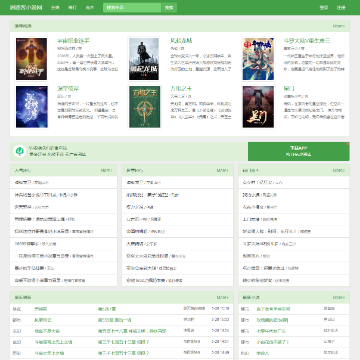
Task: Open the 万相之王 title link
Action: tap(181, 89)
